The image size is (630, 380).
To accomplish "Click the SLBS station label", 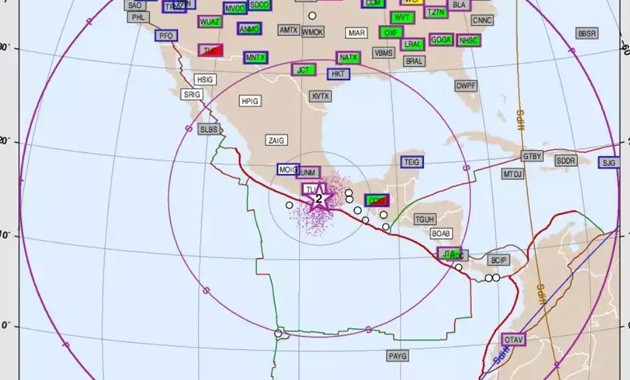I will (209, 129).
